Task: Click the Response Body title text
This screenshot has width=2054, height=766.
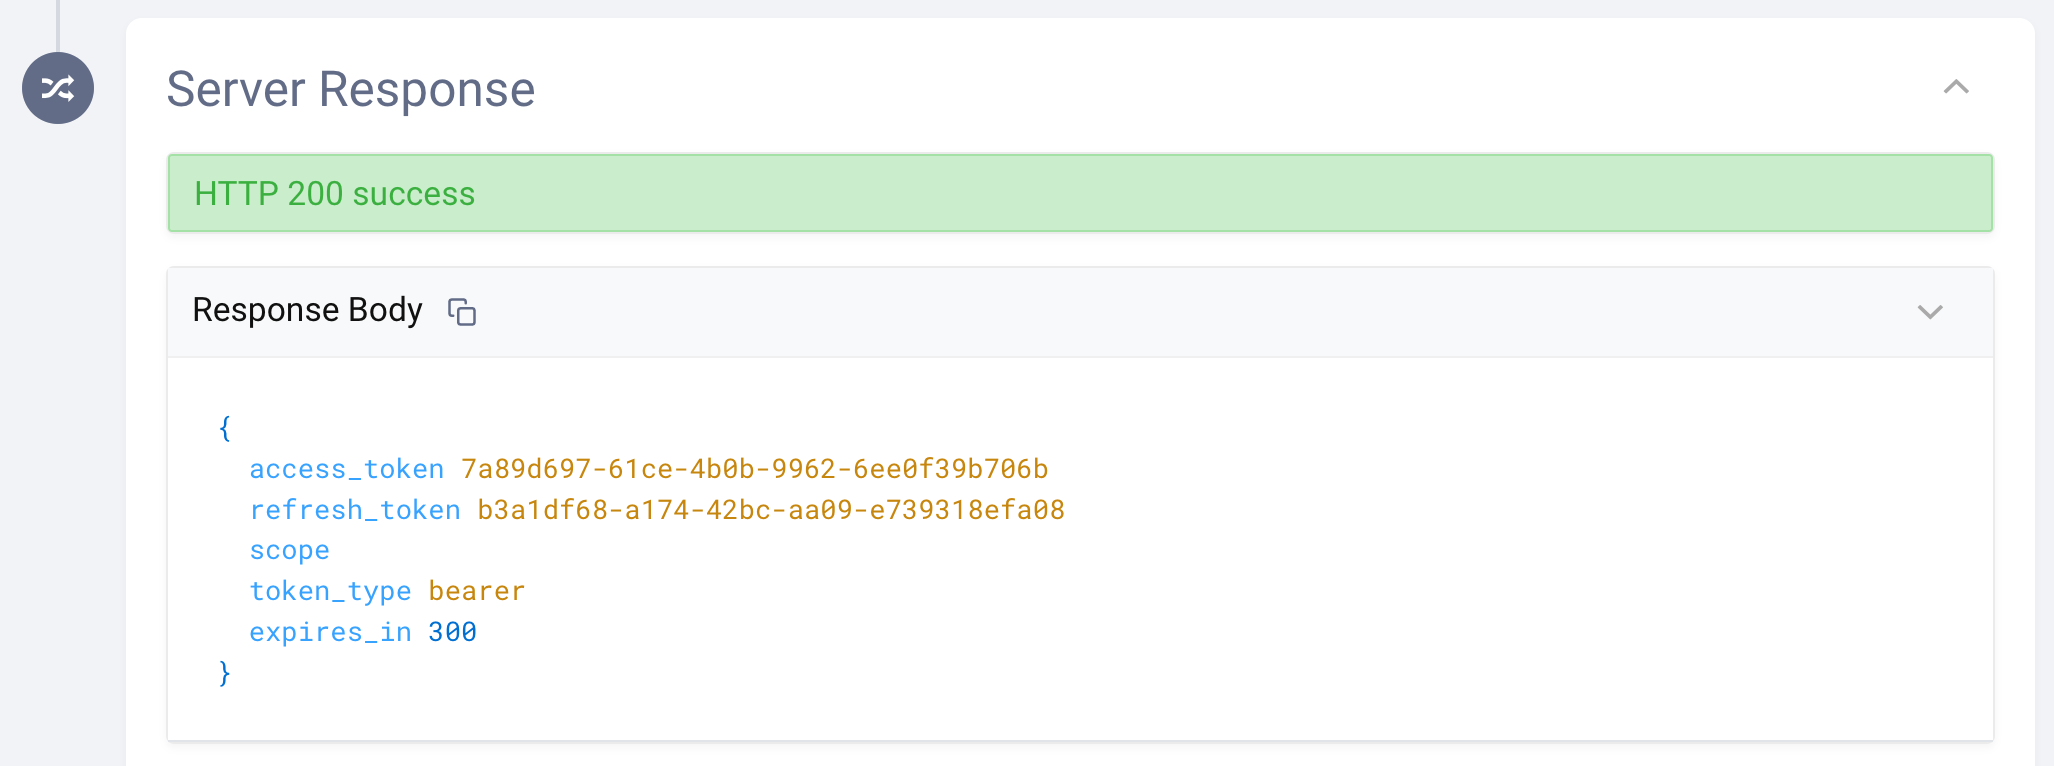Action: coord(307,310)
